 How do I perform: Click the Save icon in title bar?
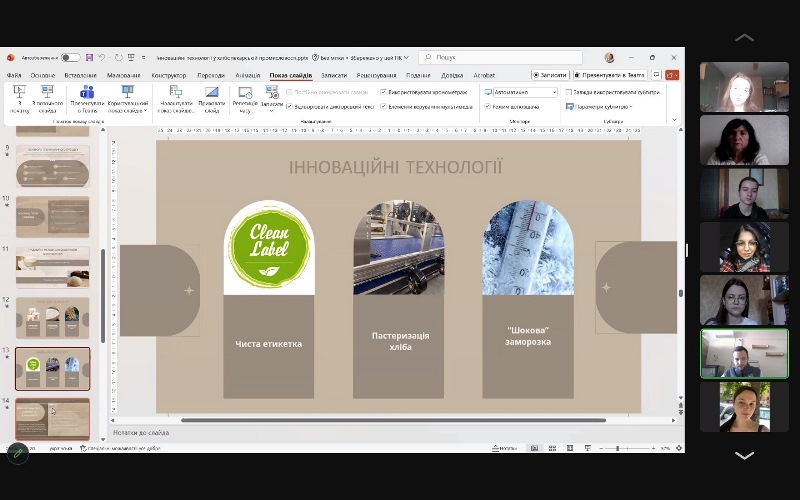click(x=90, y=58)
